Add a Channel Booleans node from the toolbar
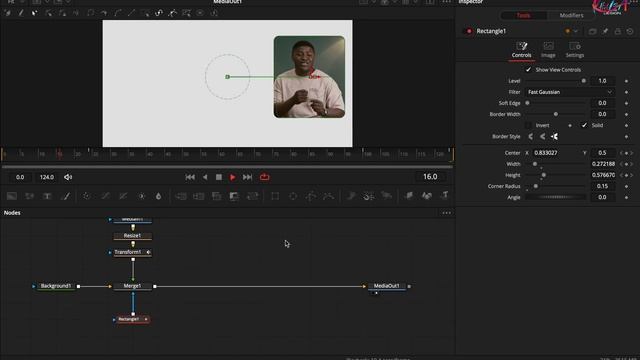 tap(199, 196)
